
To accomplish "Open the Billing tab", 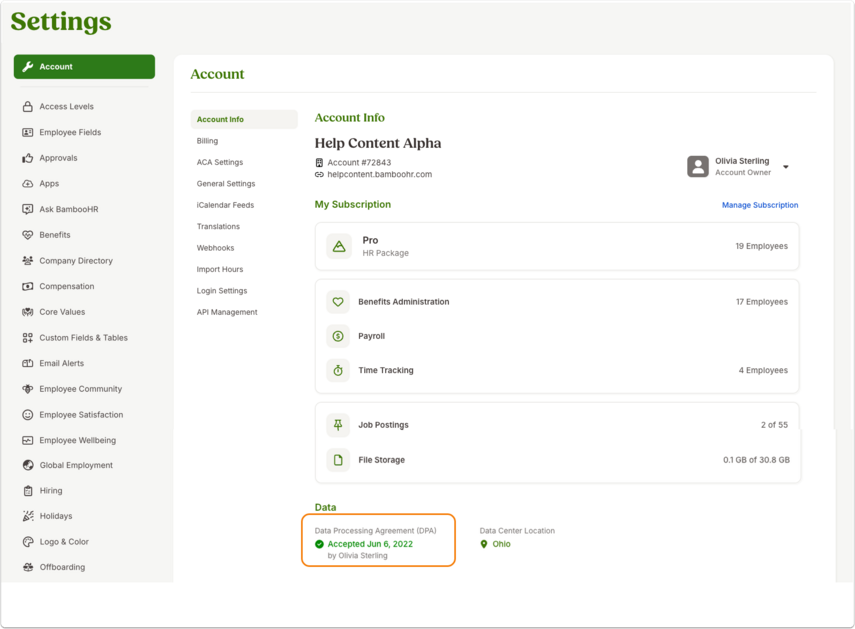I will tap(207, 141).
